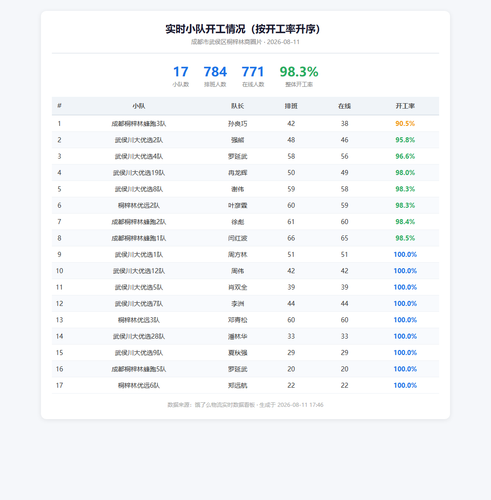Click the large green 98.3% overall rate
The image size is (491, 500).
(299, 72)
